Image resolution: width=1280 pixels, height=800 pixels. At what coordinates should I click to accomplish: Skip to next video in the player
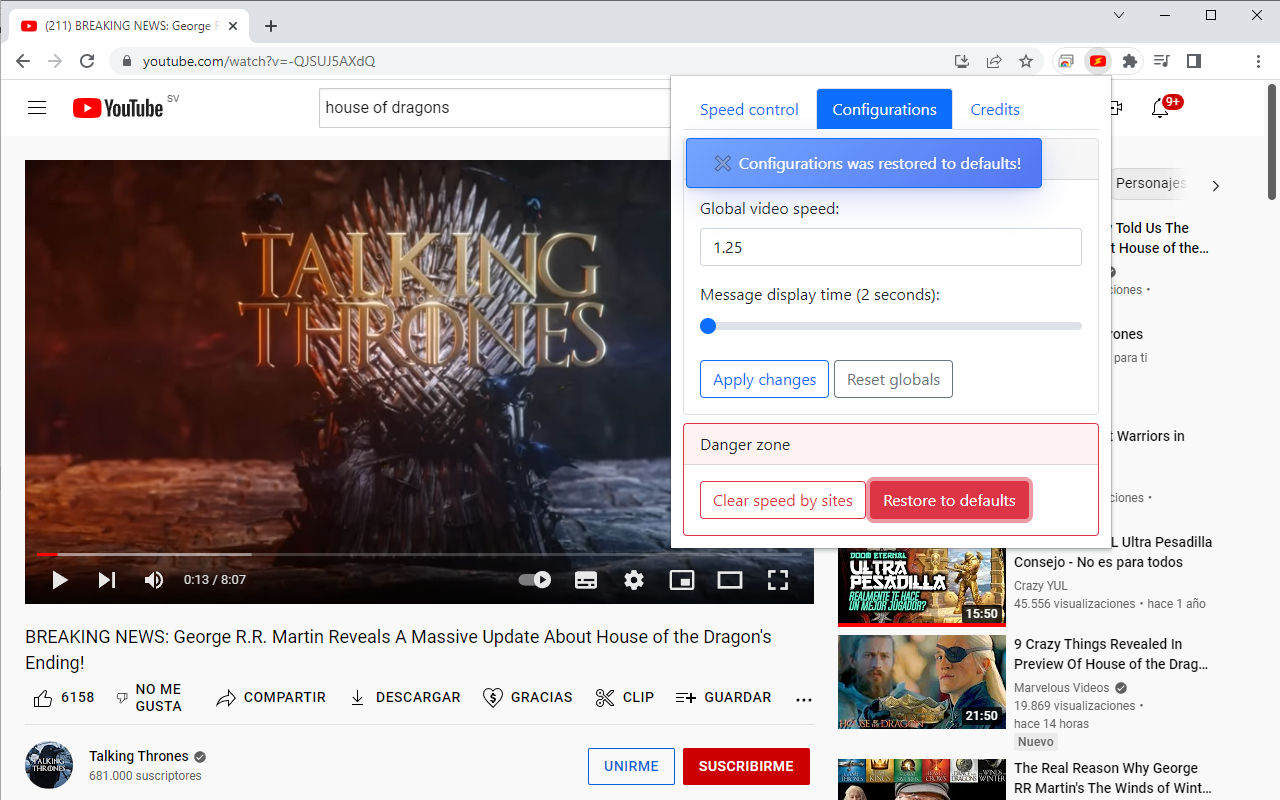tap(107, 580)
